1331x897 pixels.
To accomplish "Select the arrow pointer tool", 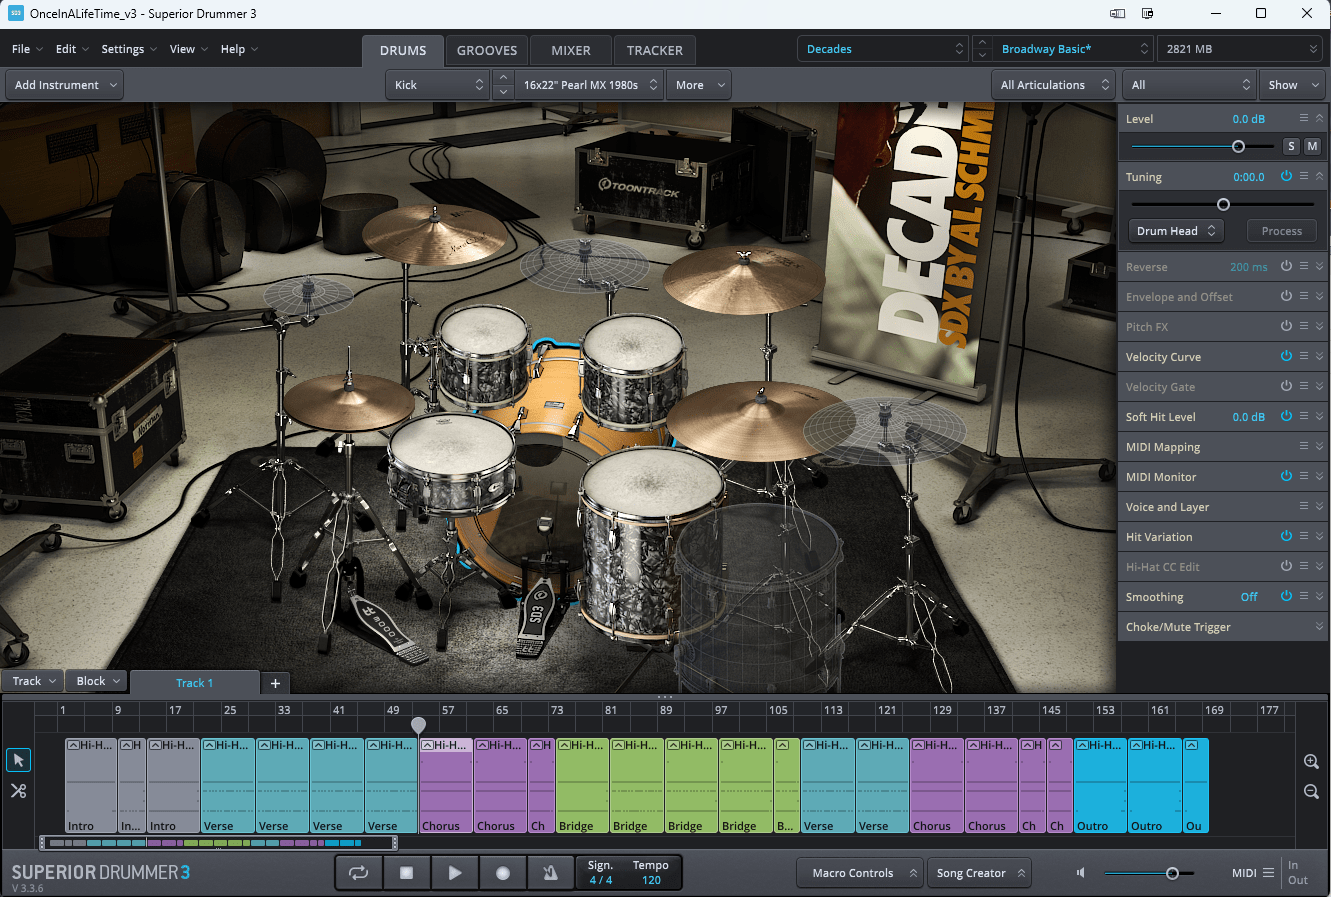I will [x=18, y=760].
